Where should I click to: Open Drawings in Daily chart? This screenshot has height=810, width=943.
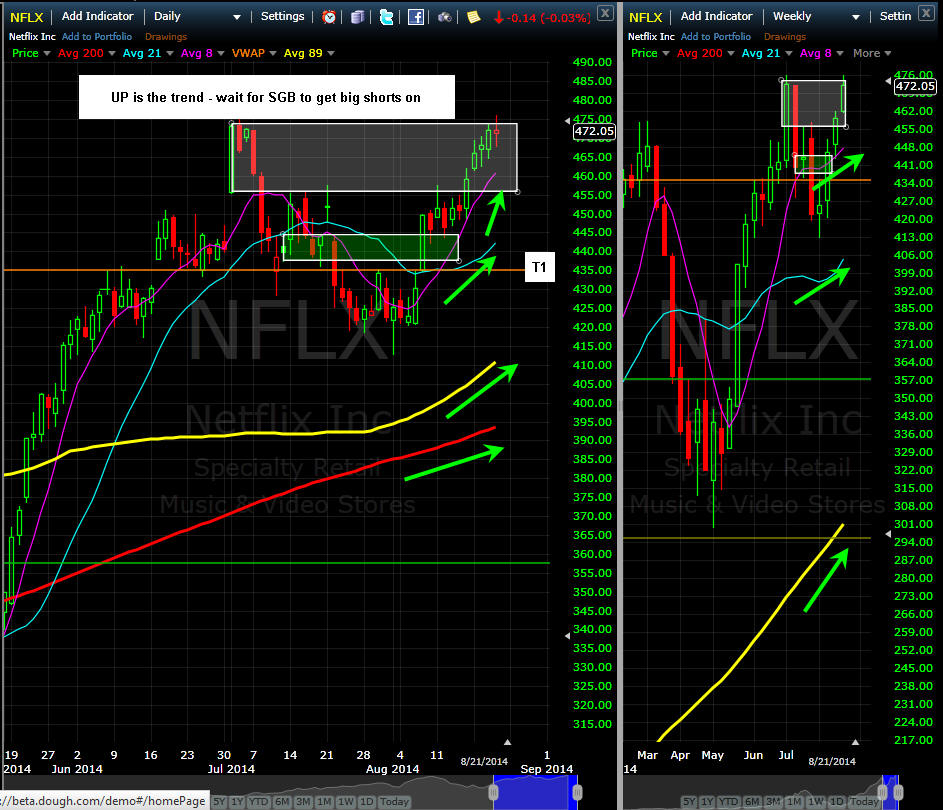pyautogui.click(x=166, y=37)
